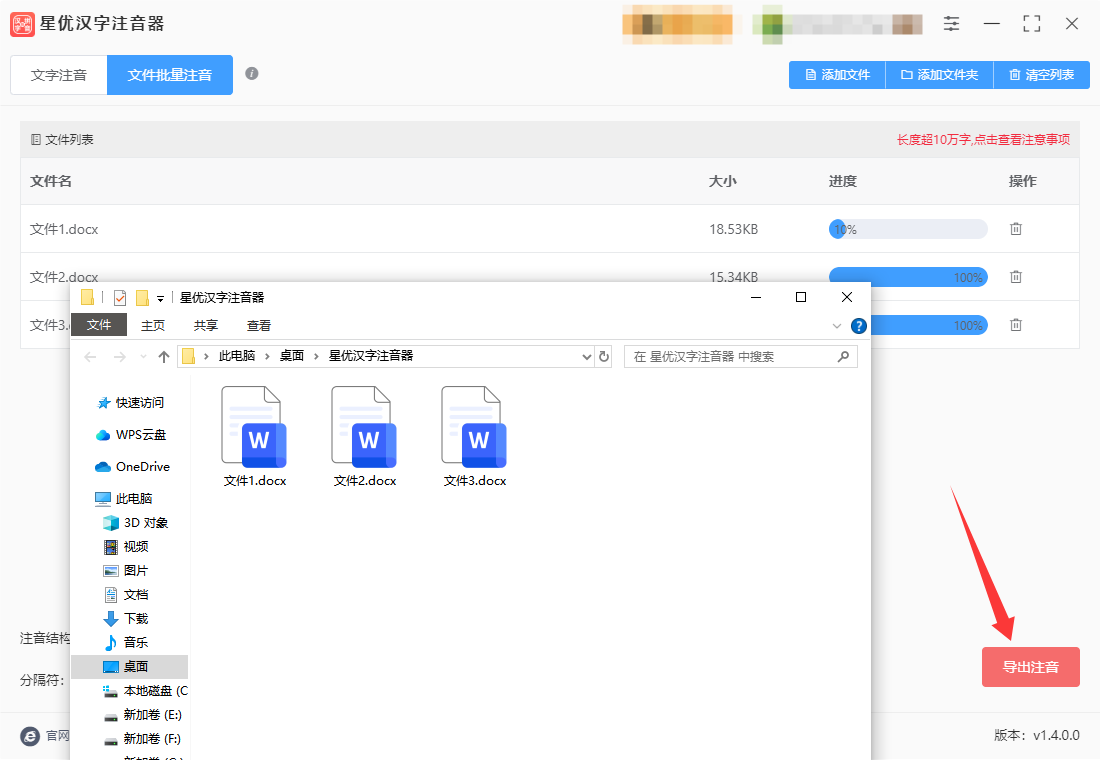Viewport: 1100px width, 760px height.
Task: Expand the chevron after 桌面 in the address bar
Action: (316, 356)
